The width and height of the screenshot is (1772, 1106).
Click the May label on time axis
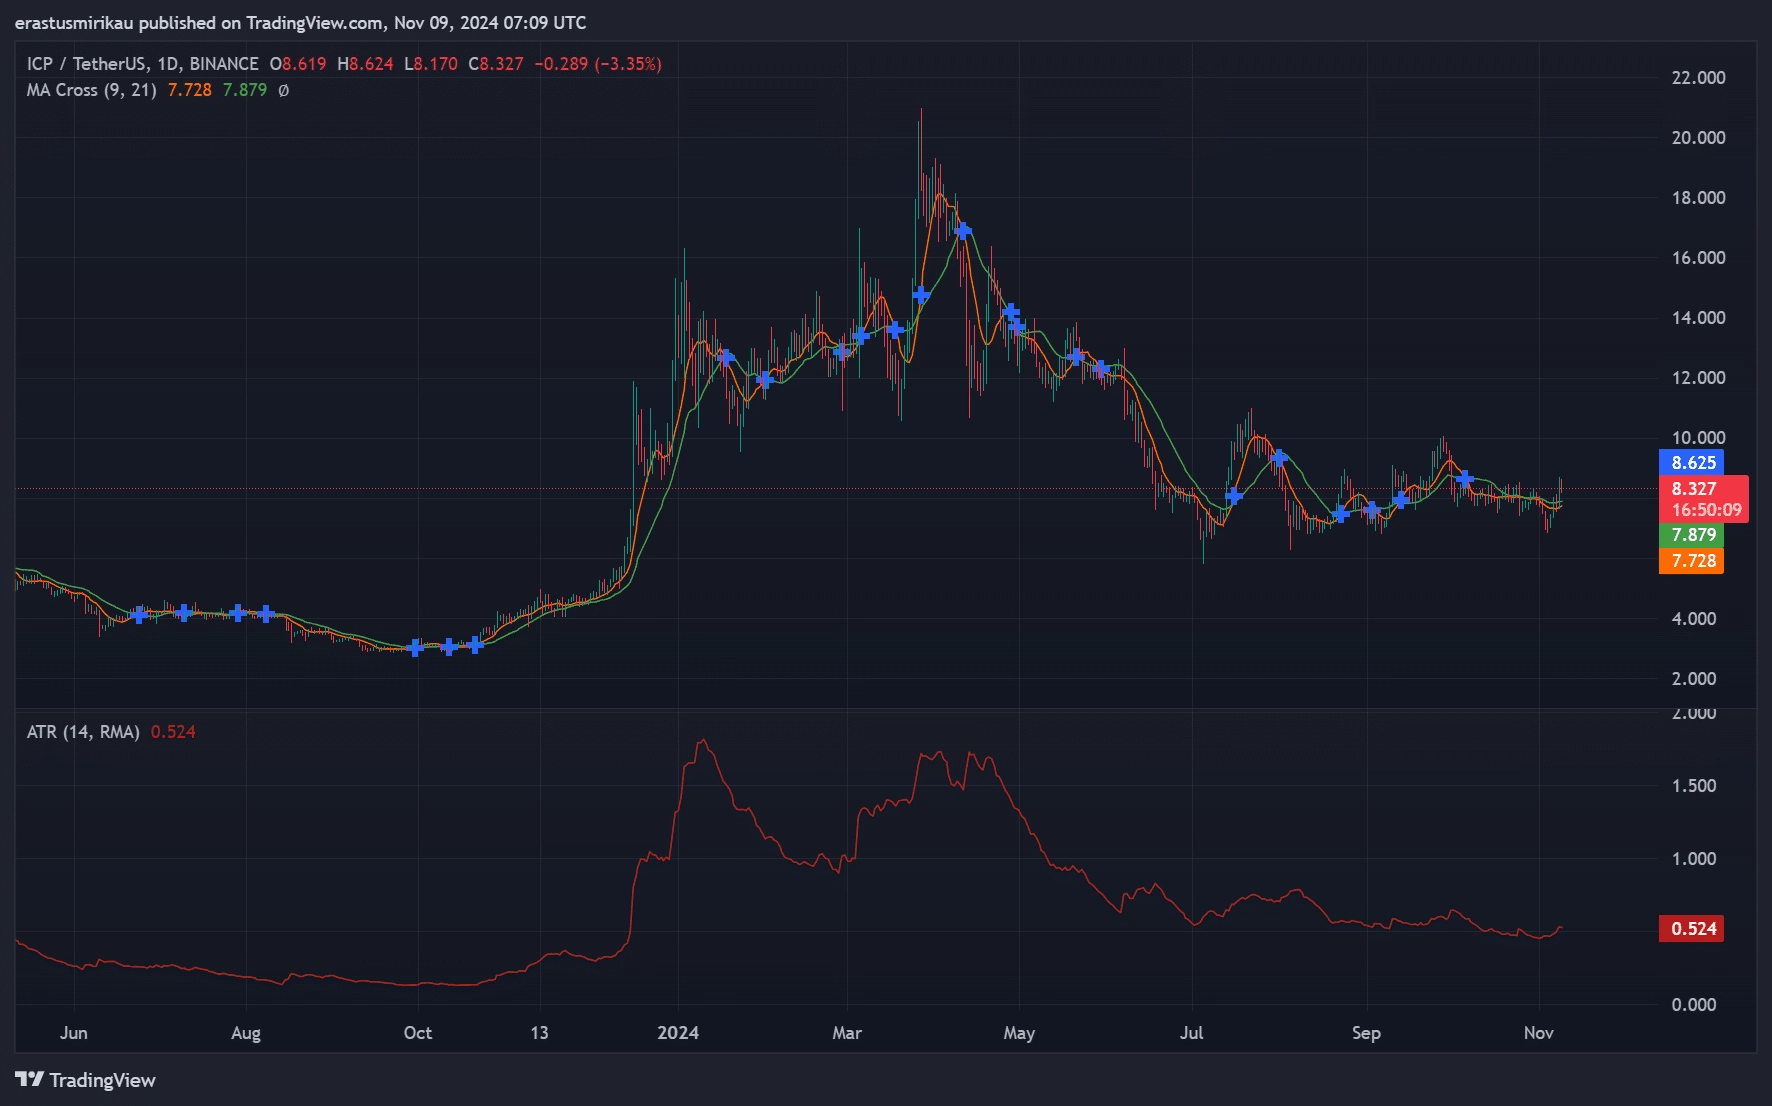pos(1019,1033)
